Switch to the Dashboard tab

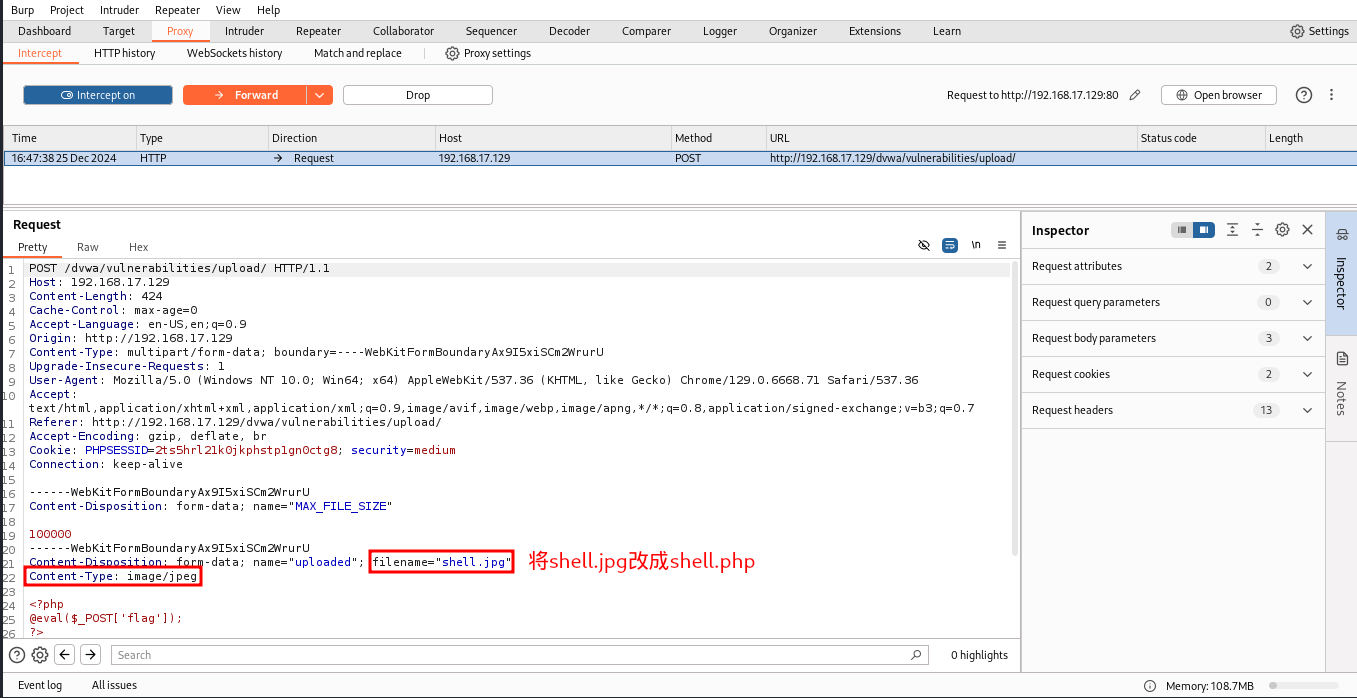(x=44, y=31)
